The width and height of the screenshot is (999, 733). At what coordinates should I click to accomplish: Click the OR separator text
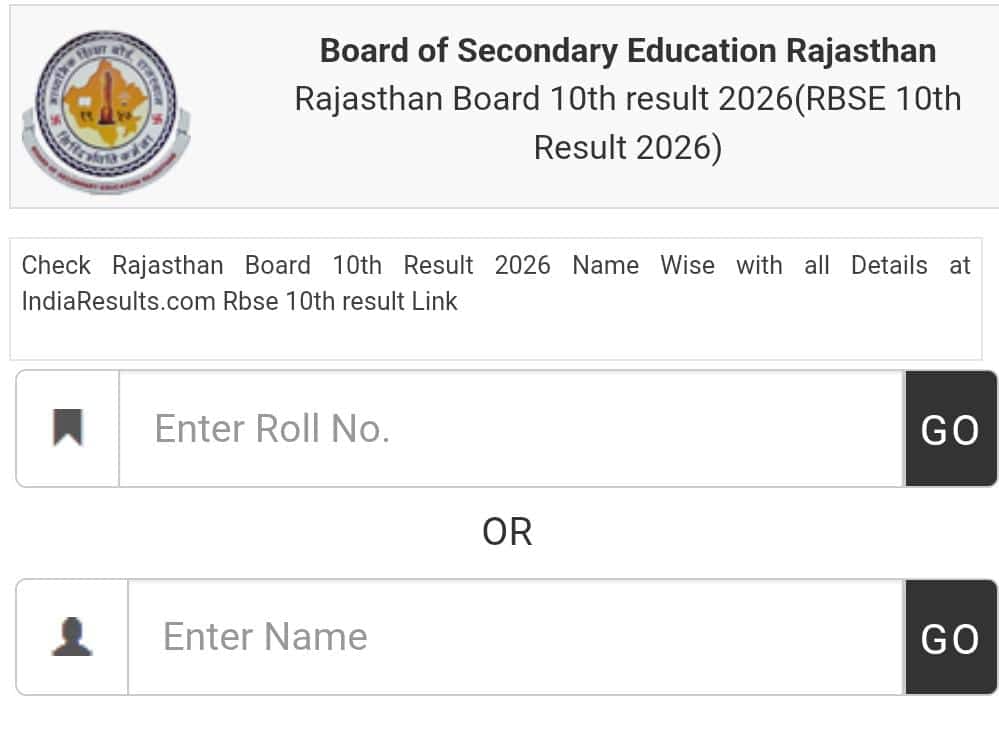(510, 532)
